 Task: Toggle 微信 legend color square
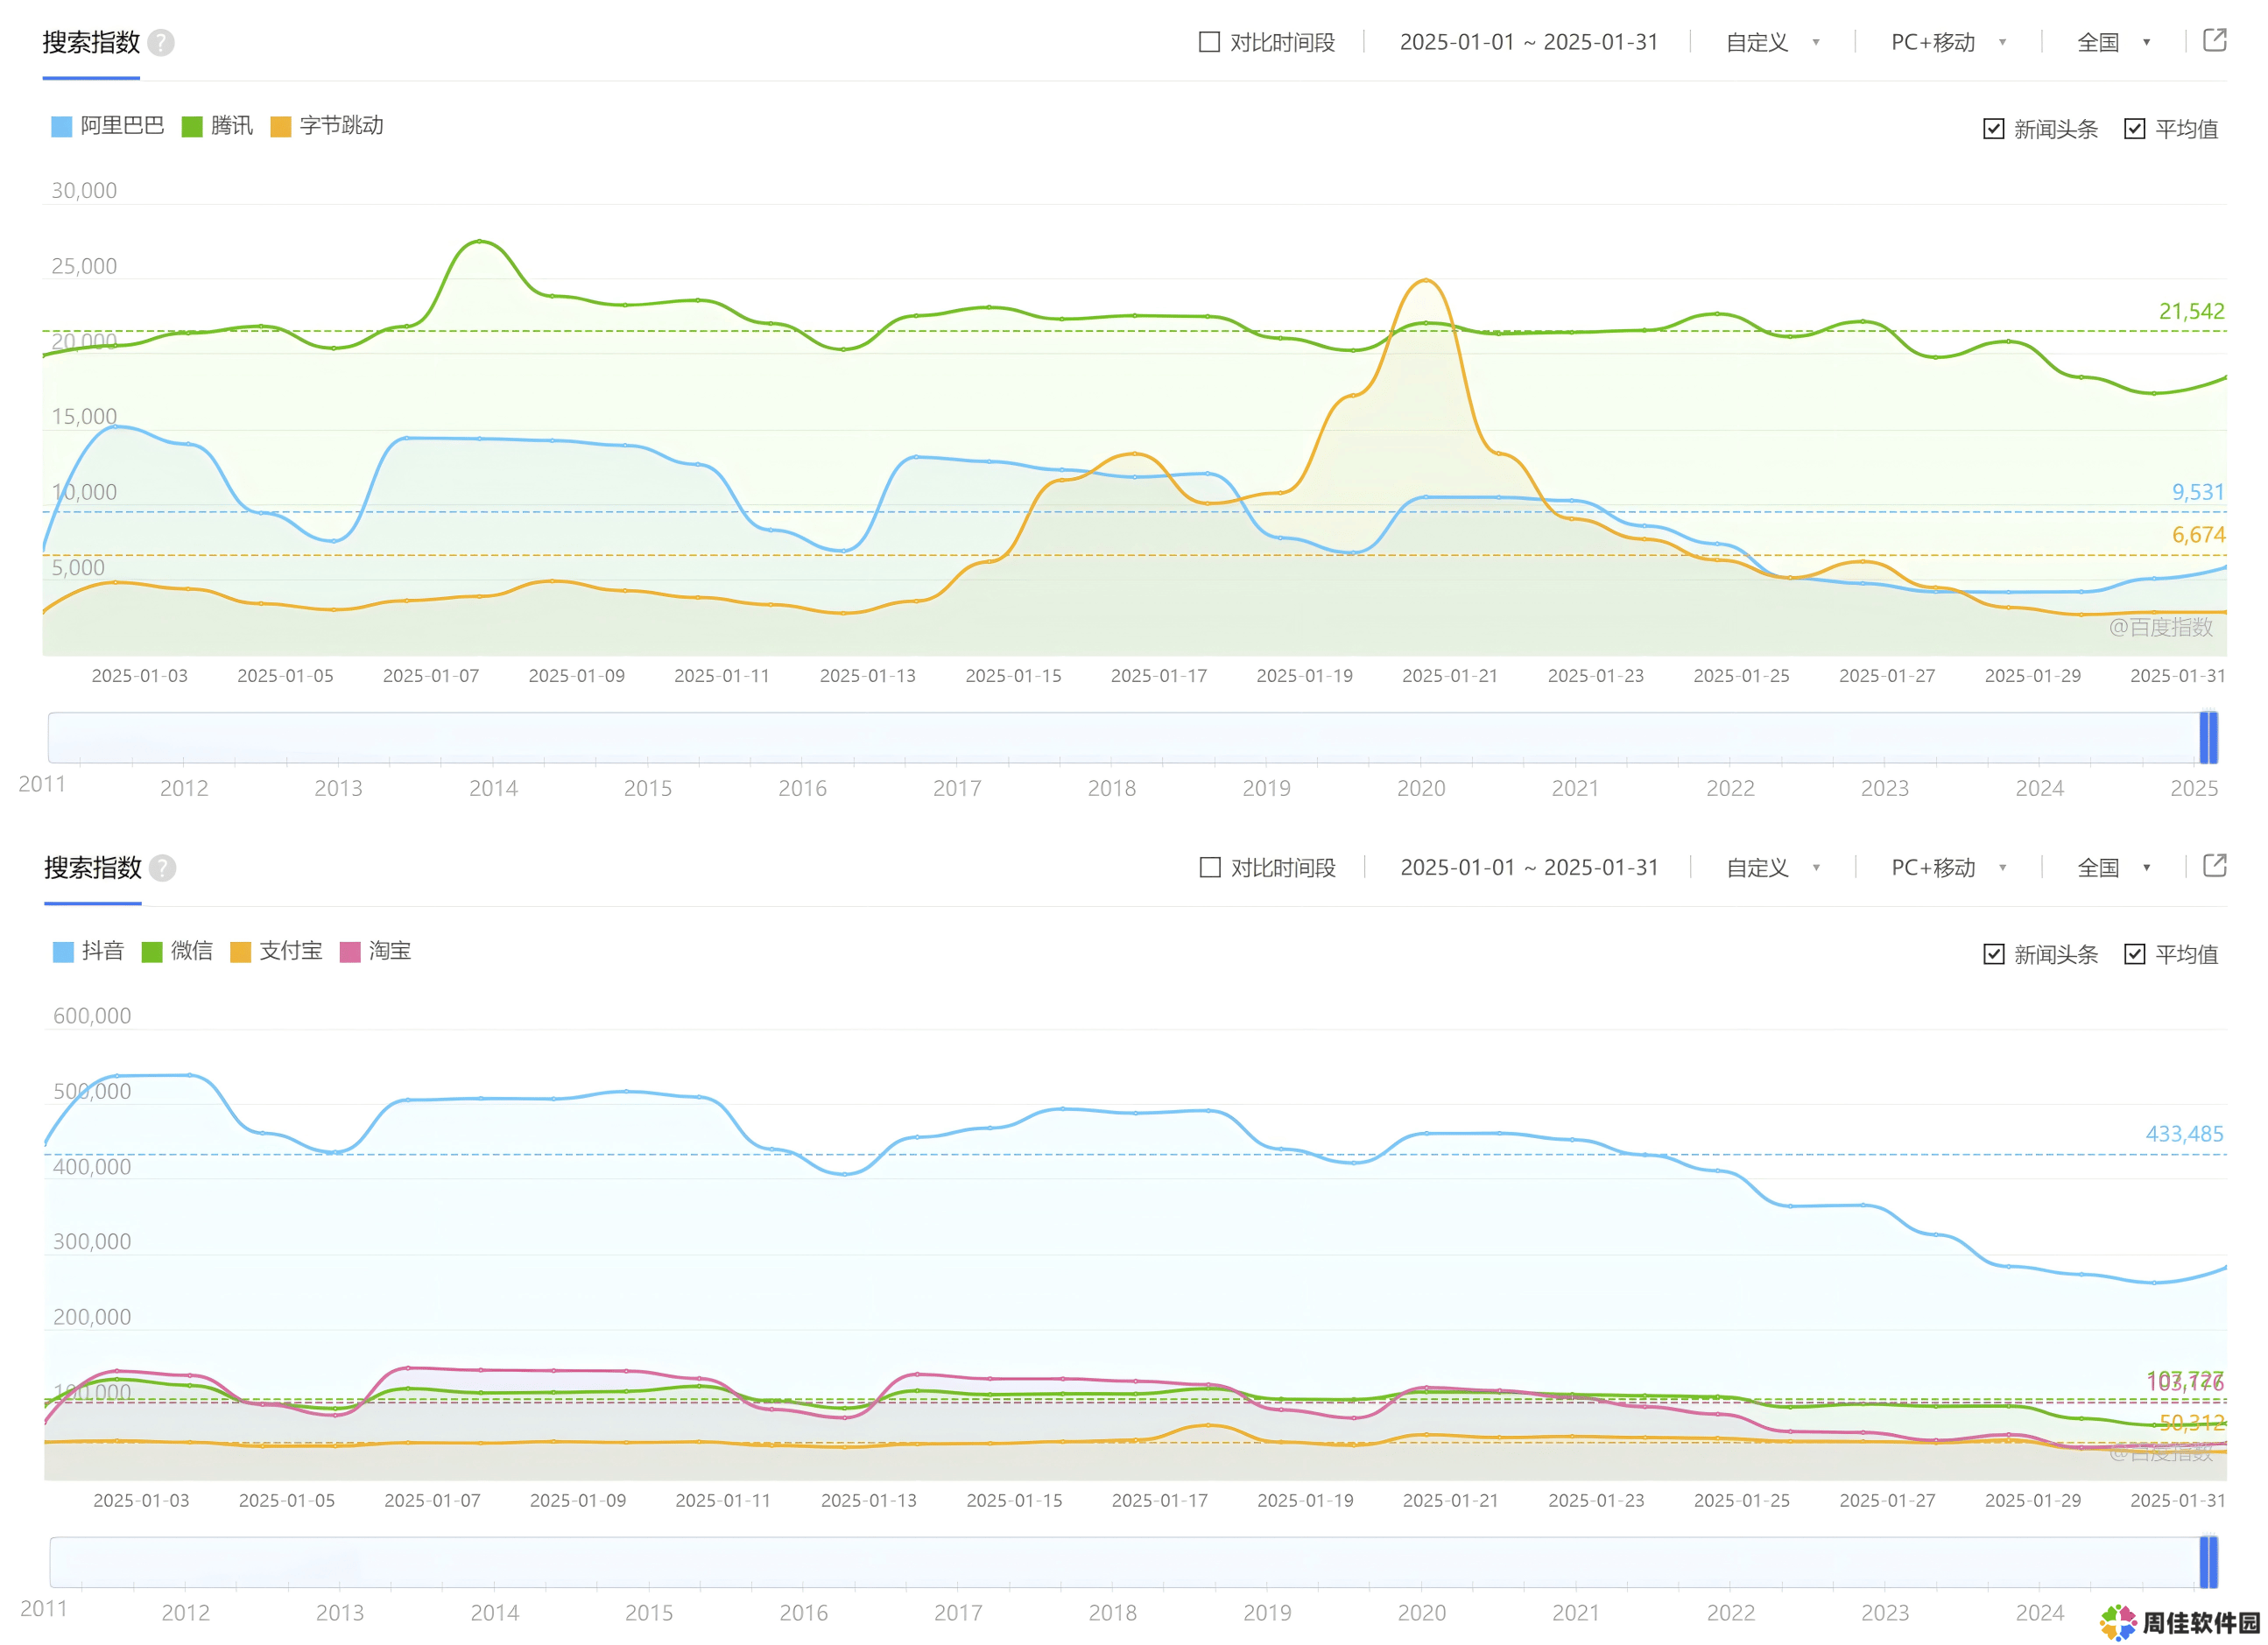tap(152, 952)
